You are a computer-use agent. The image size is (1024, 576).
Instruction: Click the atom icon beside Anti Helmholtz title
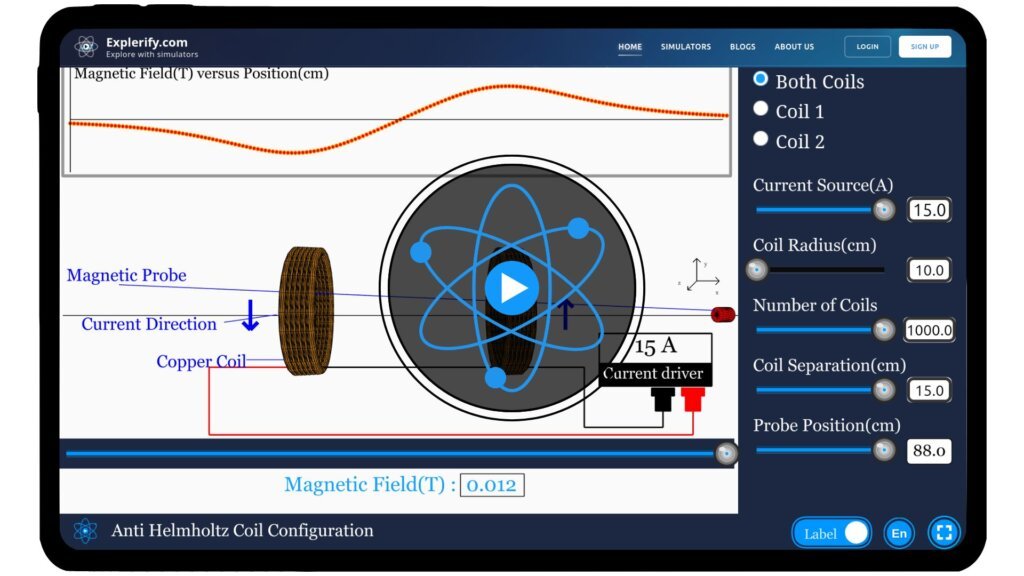[85, 530]
